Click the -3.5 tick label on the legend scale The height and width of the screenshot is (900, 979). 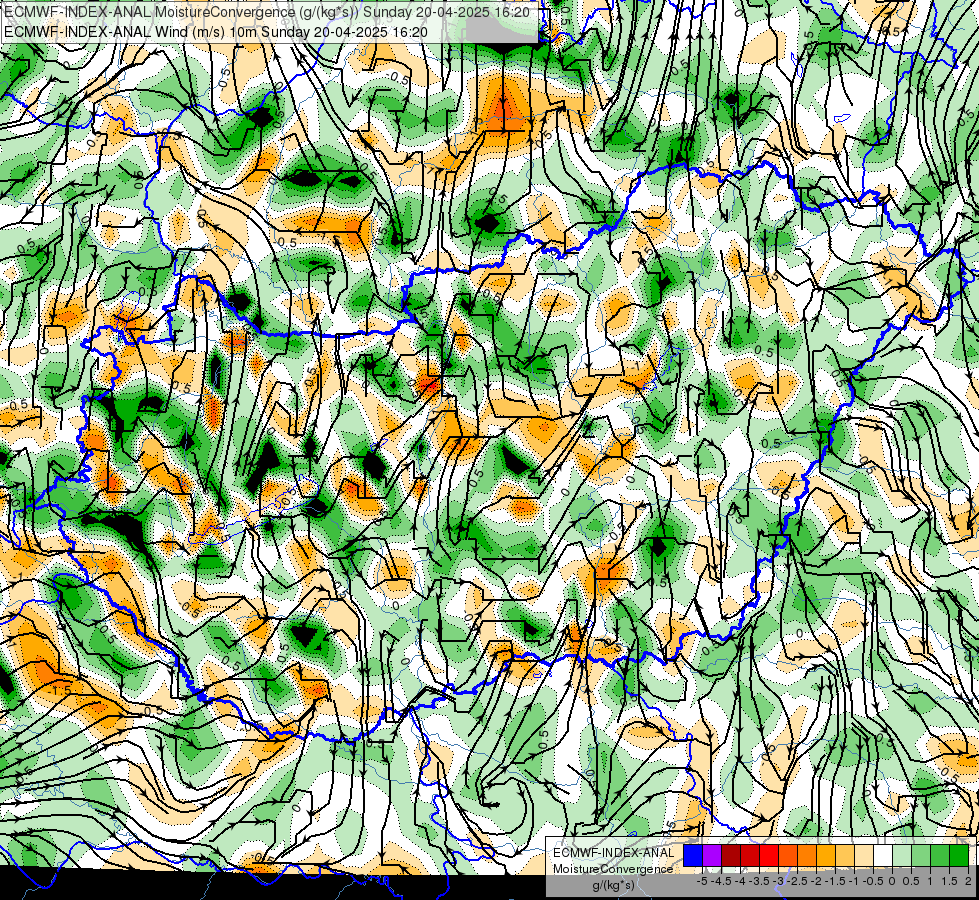[759, 881]
